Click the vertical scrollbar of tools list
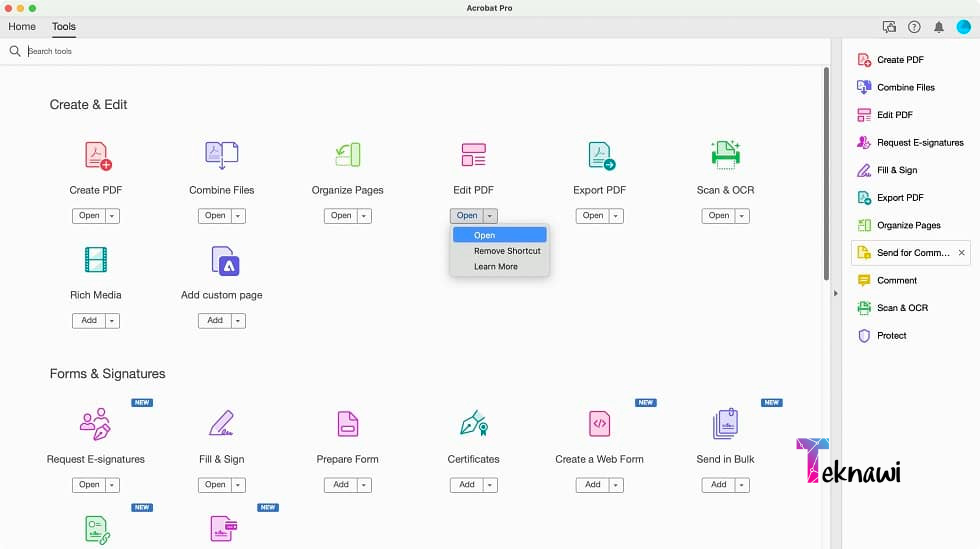The width and height of the screenshot is (980, 549). [826, 174]
